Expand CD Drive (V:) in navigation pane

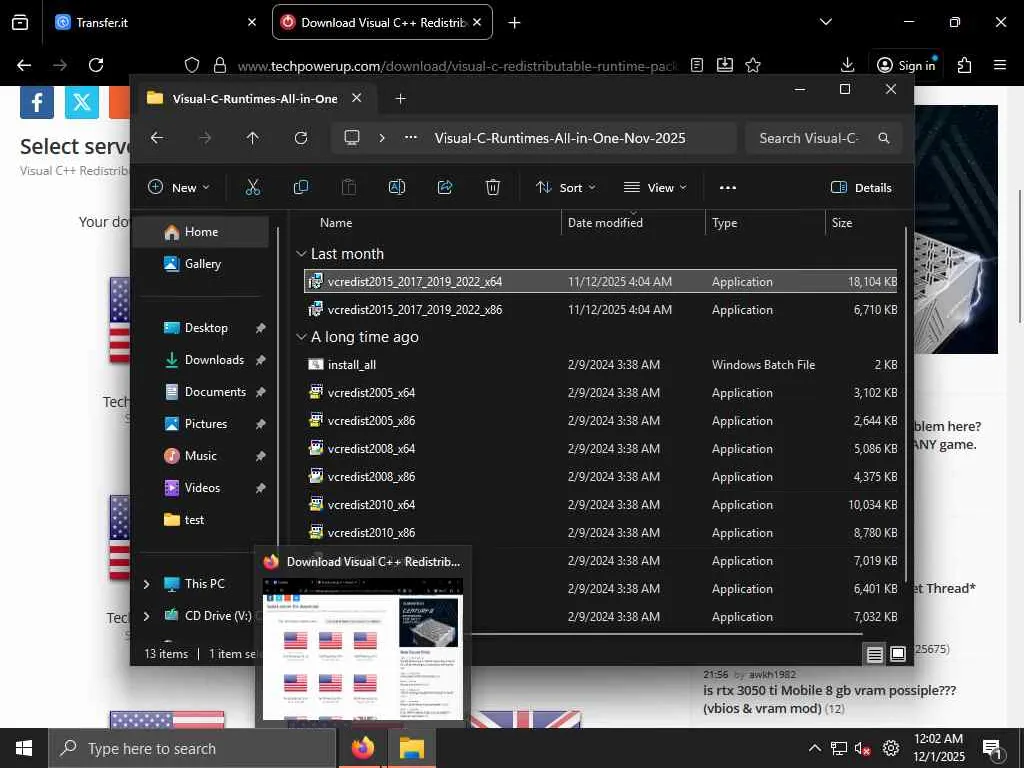[146, 616]
